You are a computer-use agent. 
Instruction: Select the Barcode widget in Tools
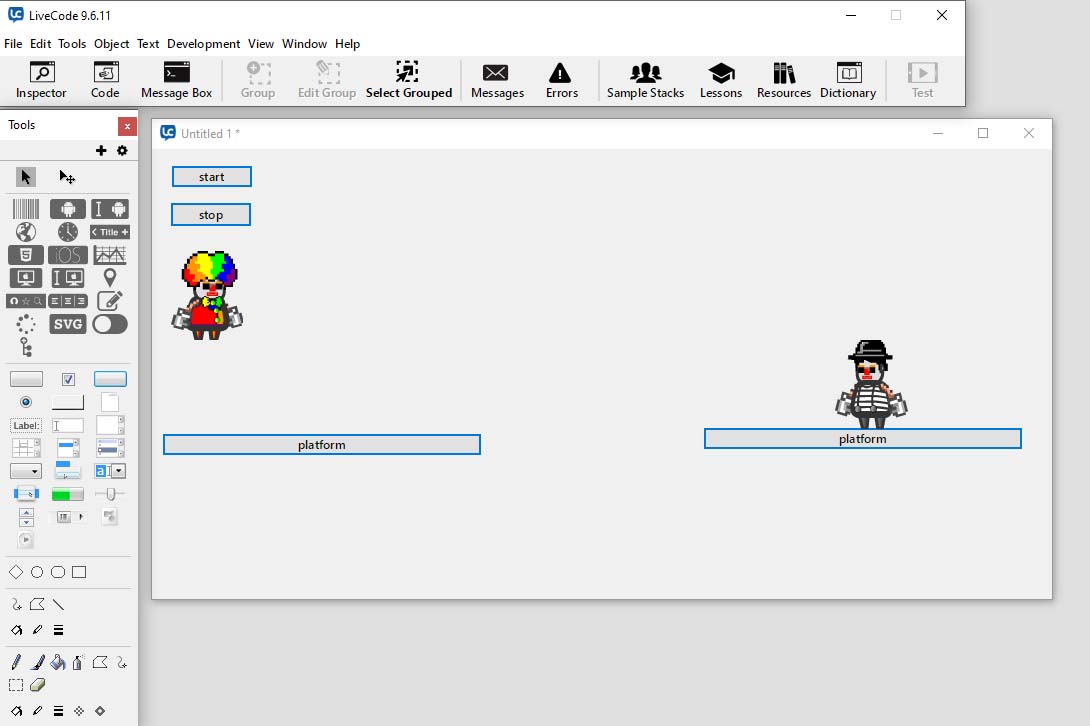coord(26,209)
